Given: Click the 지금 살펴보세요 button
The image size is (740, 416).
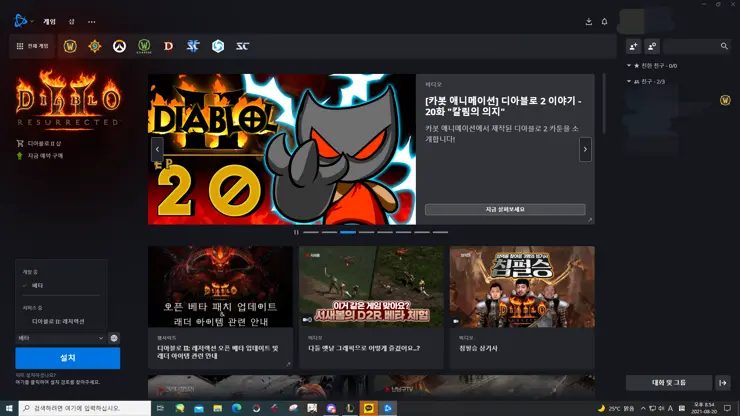Looking at the screenshot, I should [505, 209].
